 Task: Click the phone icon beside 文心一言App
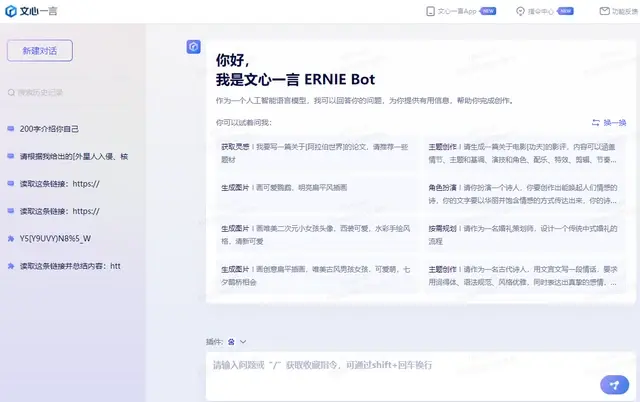[x=430, y=11]
